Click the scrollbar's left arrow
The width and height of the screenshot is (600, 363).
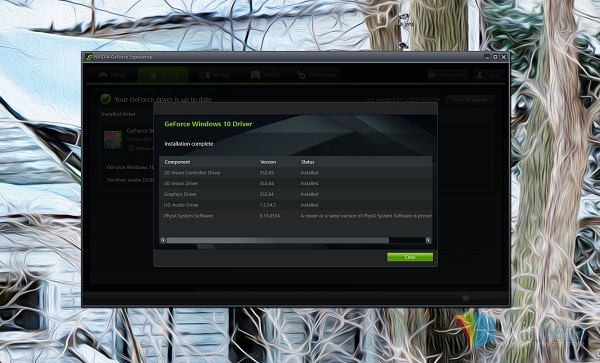tap(163, 240)
